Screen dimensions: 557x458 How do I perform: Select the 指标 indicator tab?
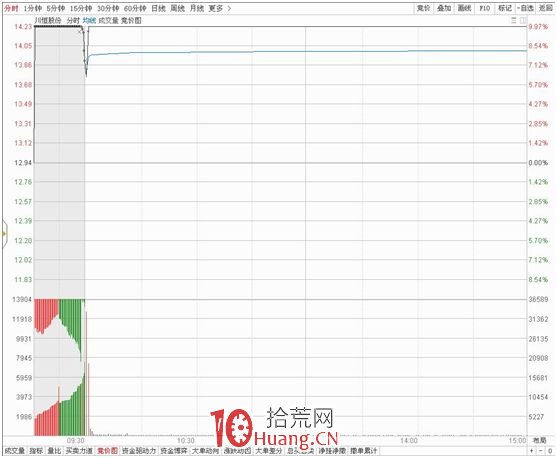point(36,451)
